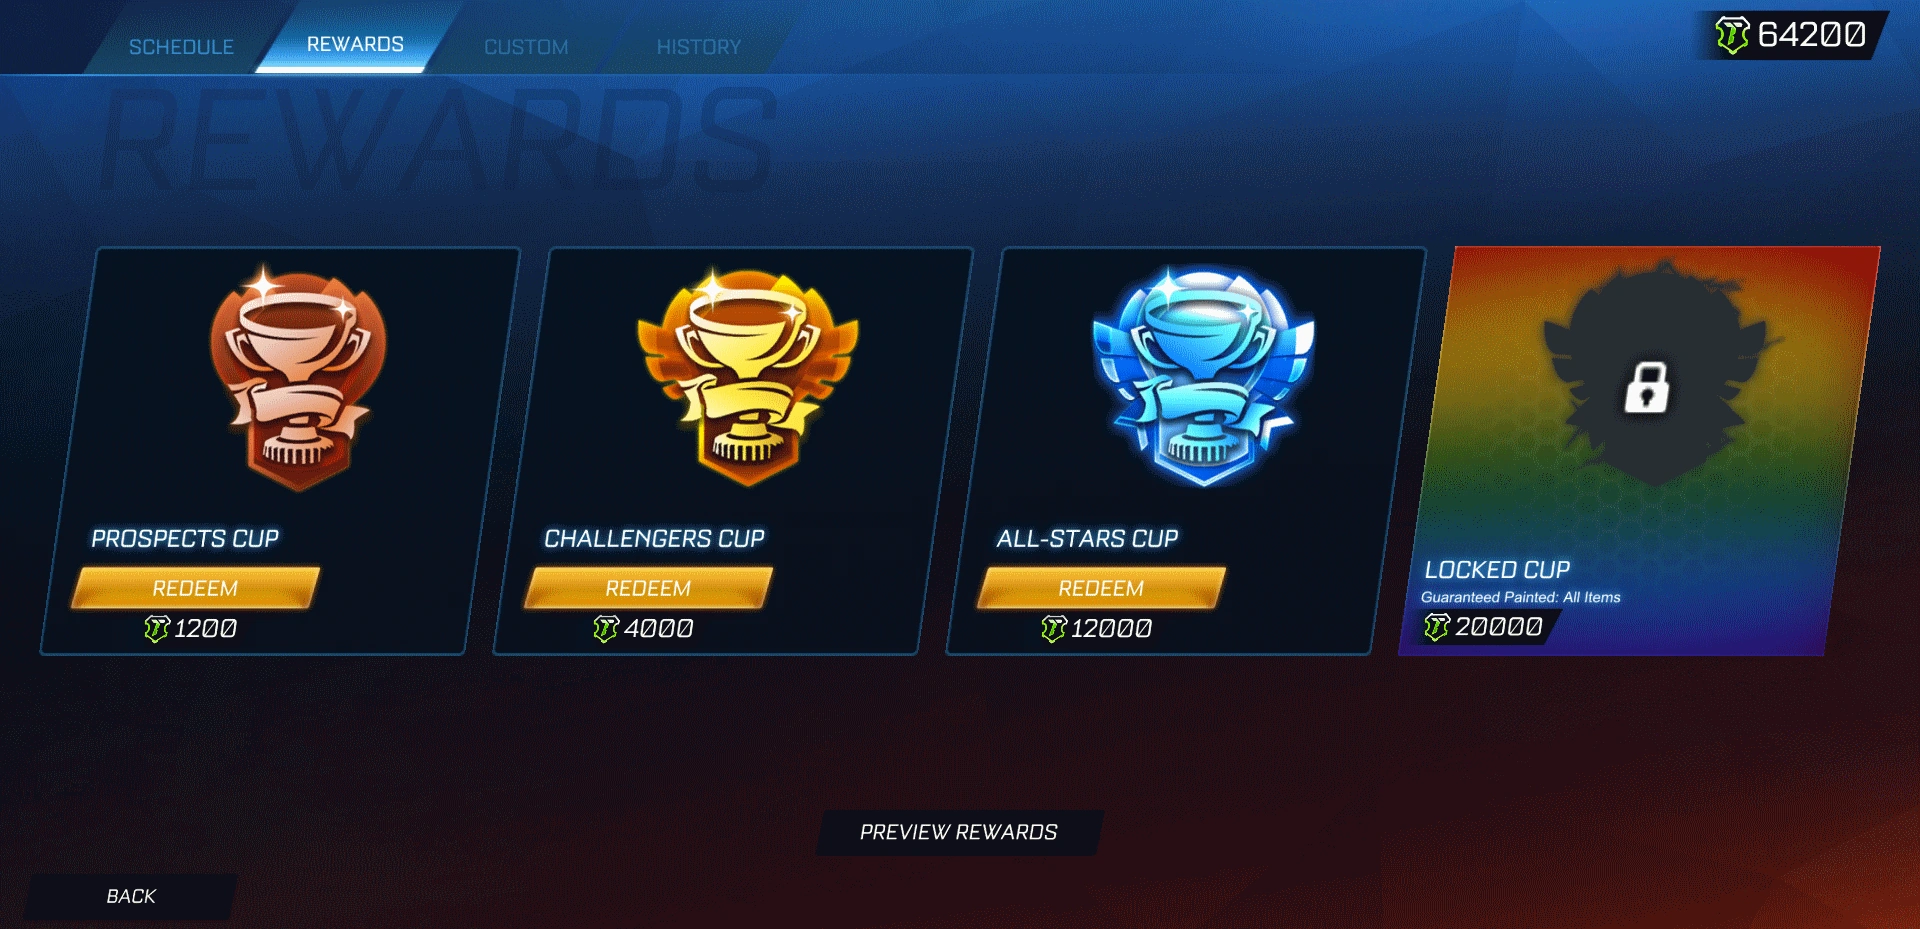Switch to the Schedule tab
Viewport: 1920px width, 929px height.
point(181,47)
